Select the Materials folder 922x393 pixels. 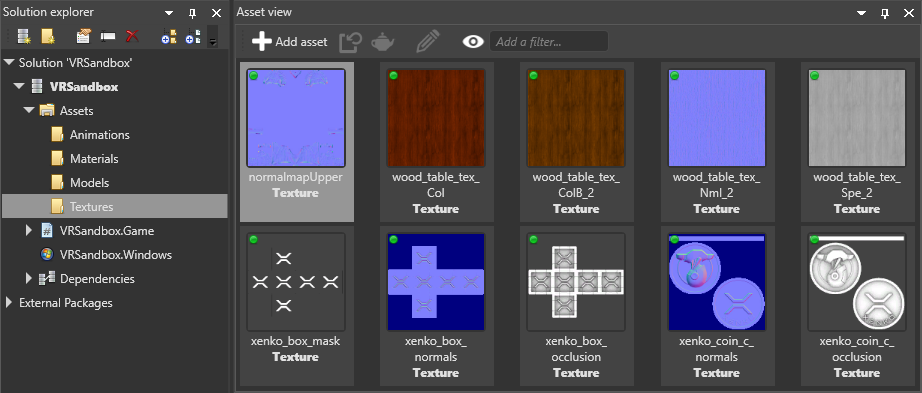point(94,159)
